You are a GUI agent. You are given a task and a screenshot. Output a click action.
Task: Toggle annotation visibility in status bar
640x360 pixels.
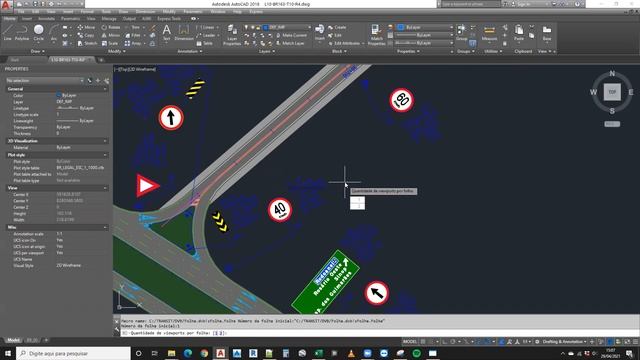(502, 342)
